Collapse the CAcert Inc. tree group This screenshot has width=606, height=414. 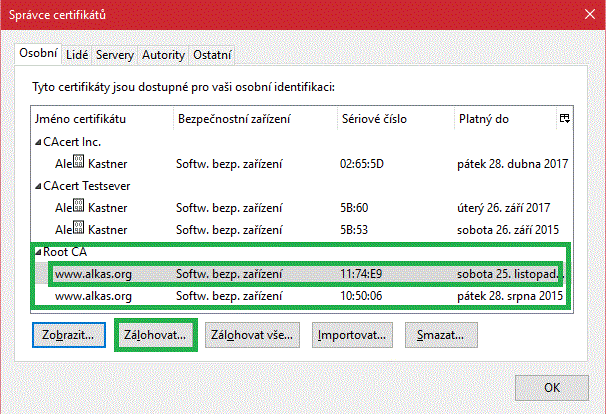point(38,142)
